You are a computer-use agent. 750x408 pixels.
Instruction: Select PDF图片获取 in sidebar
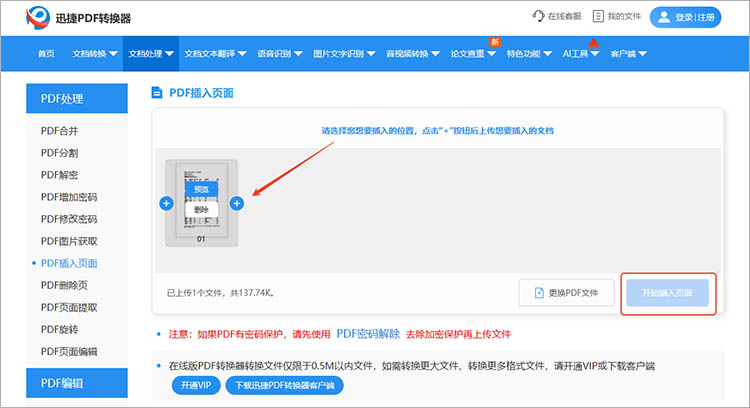tap(69, 241)
